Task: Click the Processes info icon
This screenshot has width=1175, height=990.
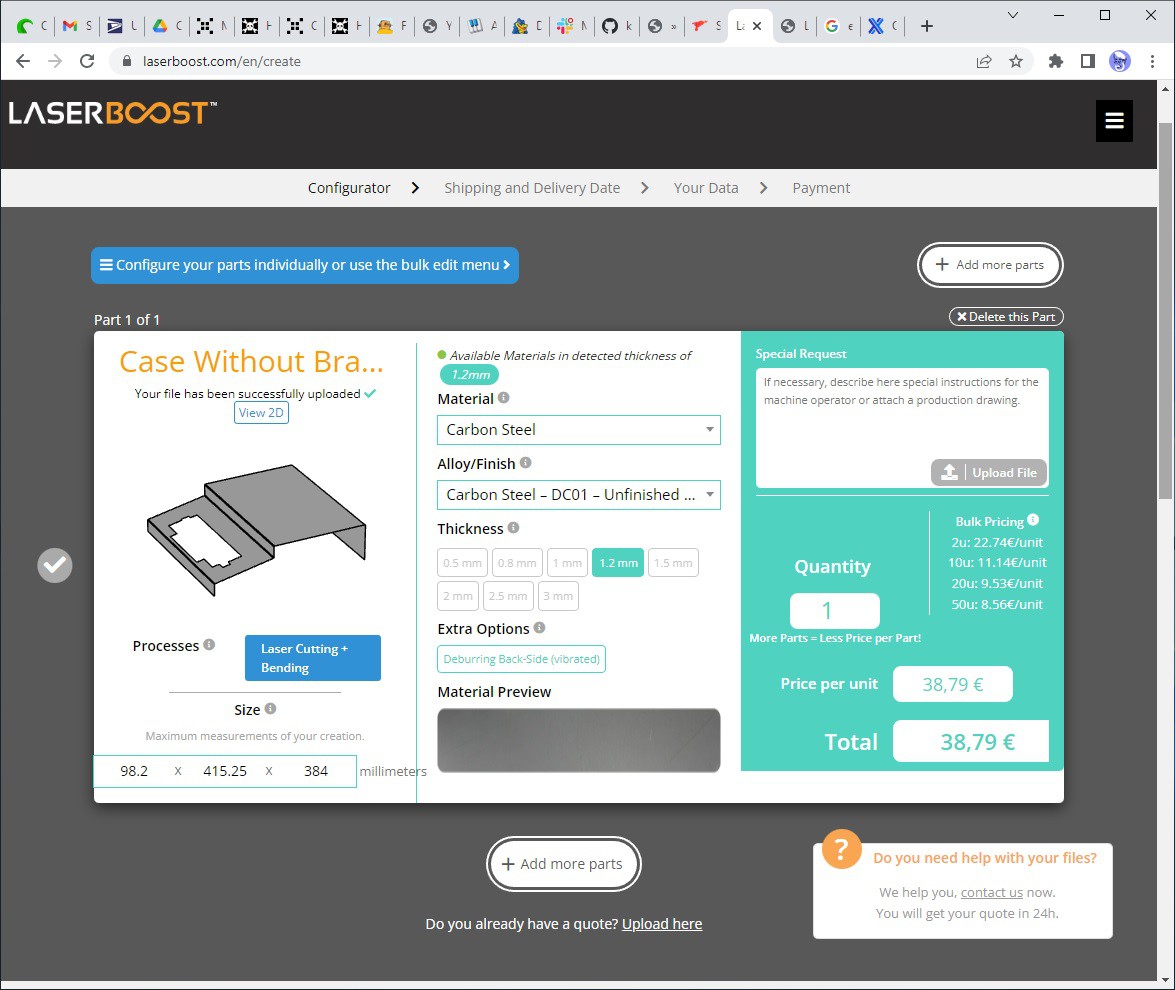Action: tap(209, 645)
